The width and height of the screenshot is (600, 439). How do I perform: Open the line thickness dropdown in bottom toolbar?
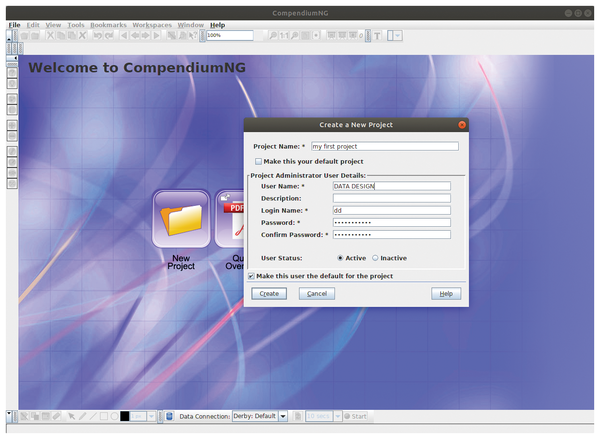tap(152, 416)
